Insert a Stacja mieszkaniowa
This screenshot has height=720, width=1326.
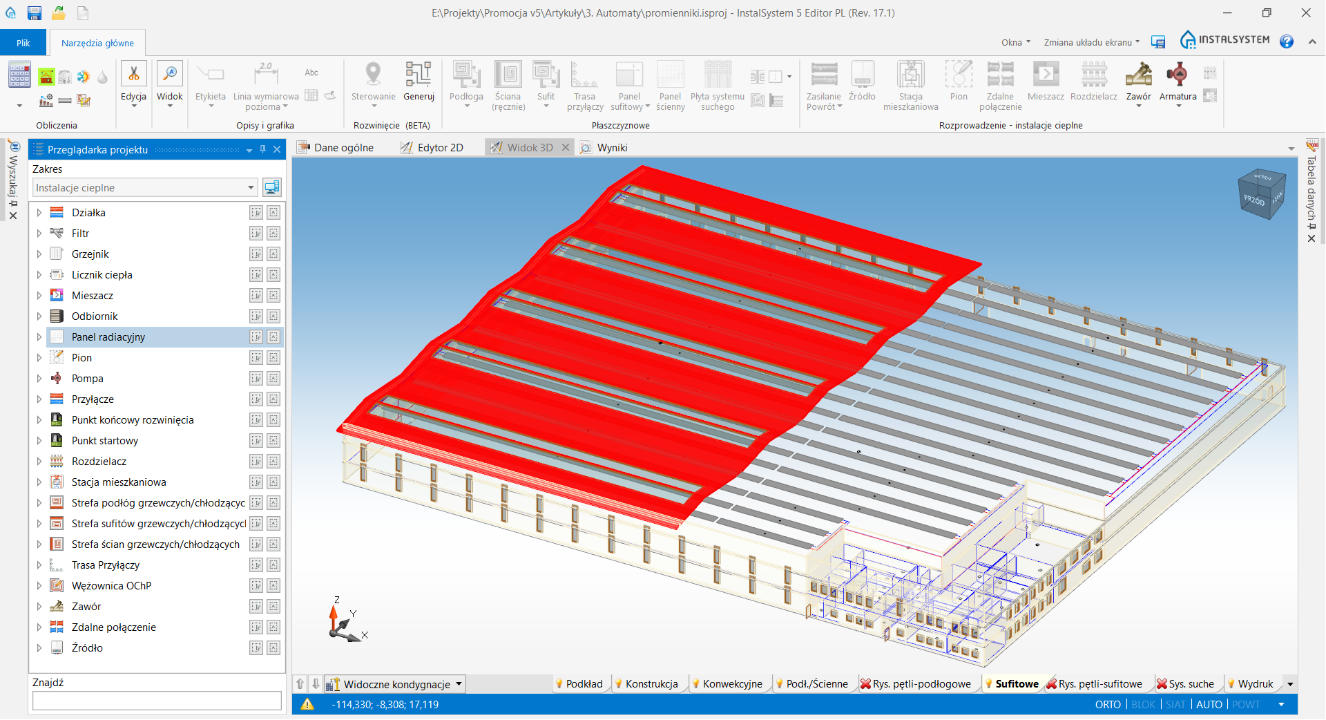(911, 85)
